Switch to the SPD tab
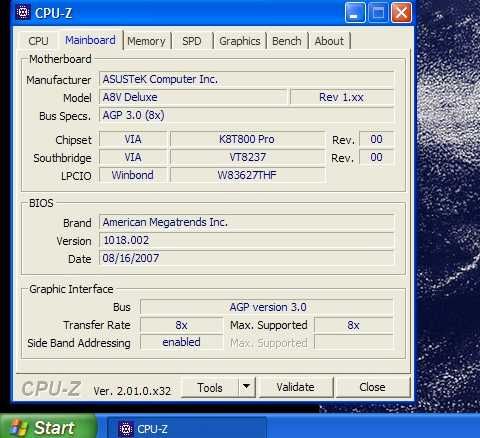The image size is (480, 438). point(192,41)
